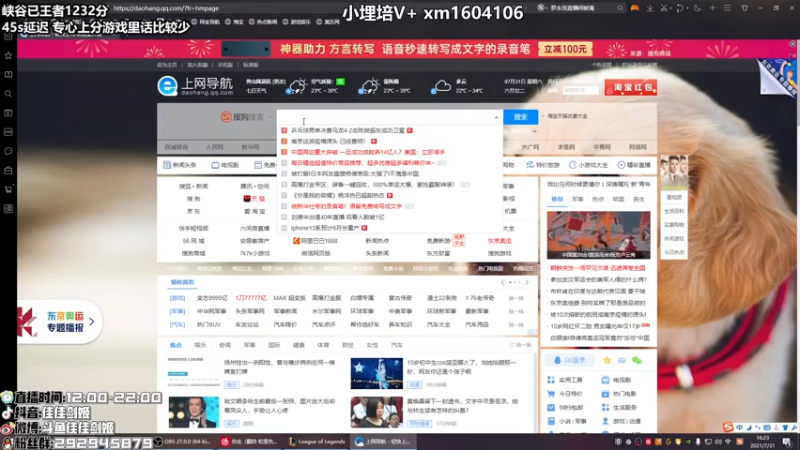Viewport: 800px width, 450px height.
Task: Open the 生活服务 icon
Action: point(605,408)
